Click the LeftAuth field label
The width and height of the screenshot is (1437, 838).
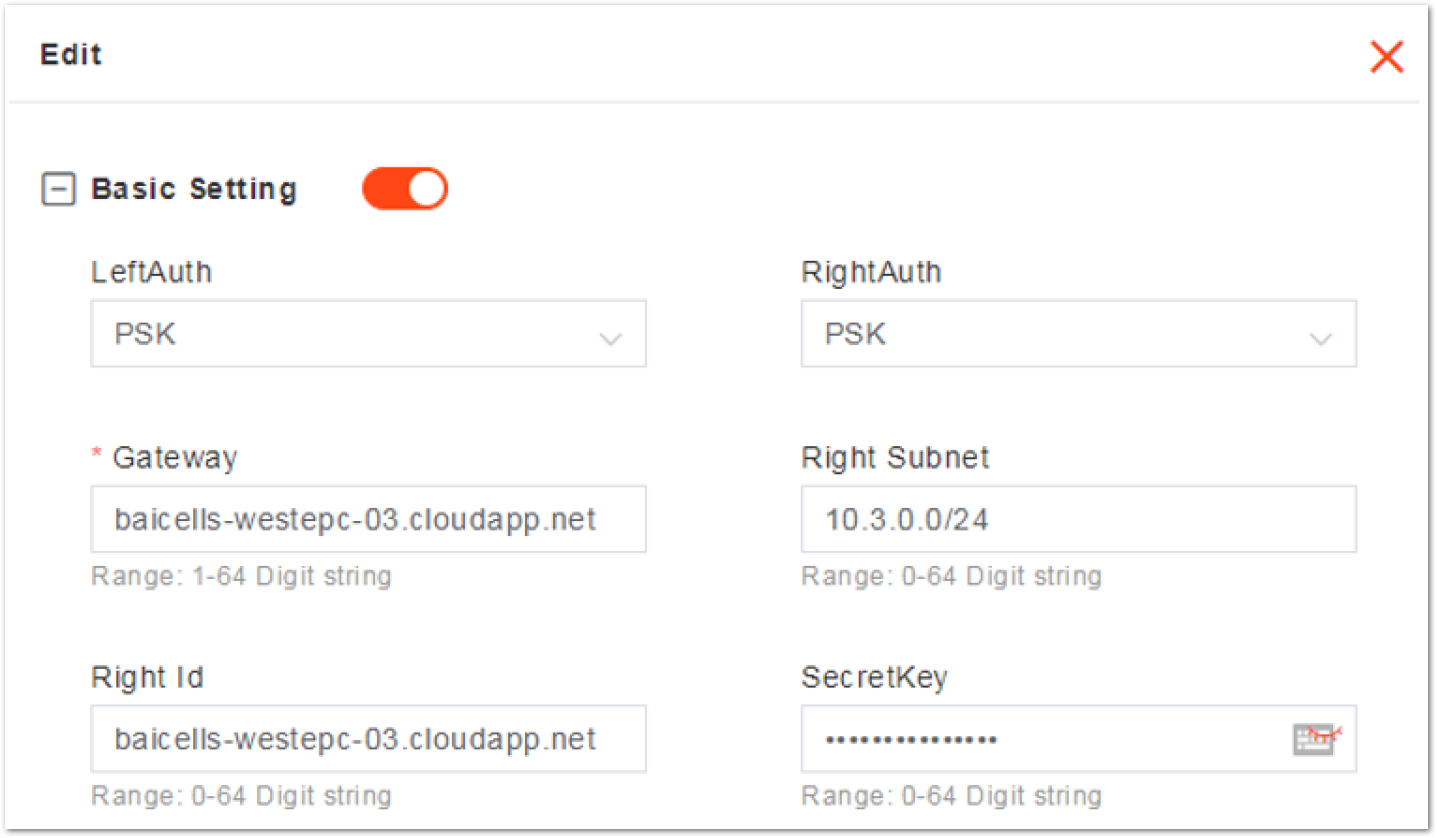coord(151,272)
